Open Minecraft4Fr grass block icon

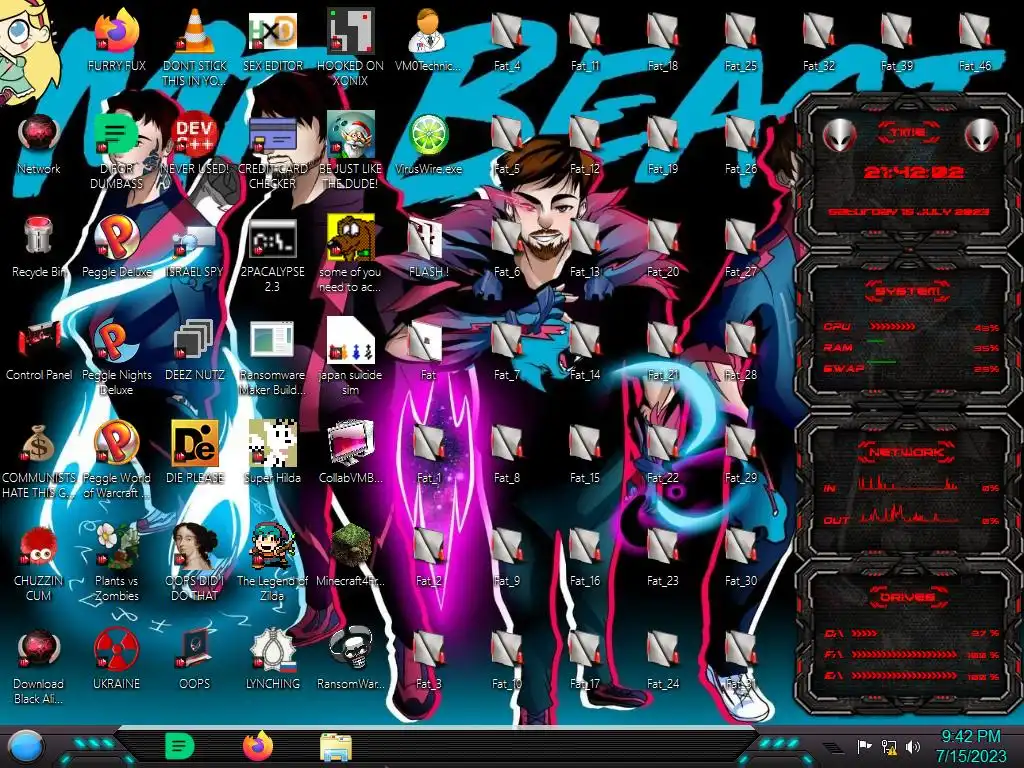click(x=351, y=546)
